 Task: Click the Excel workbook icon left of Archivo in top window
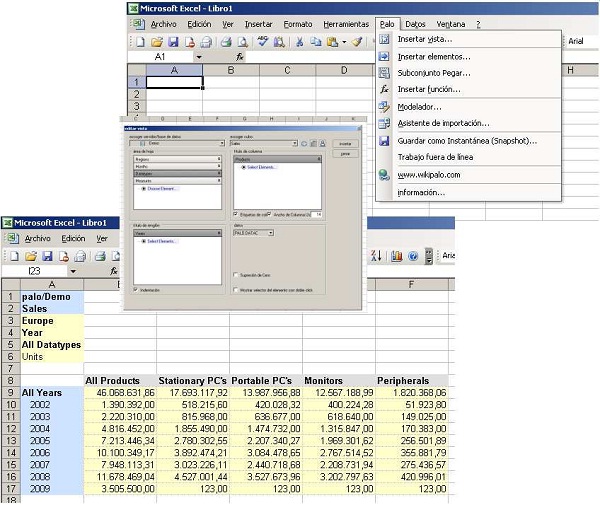click(x=138, y=24)
